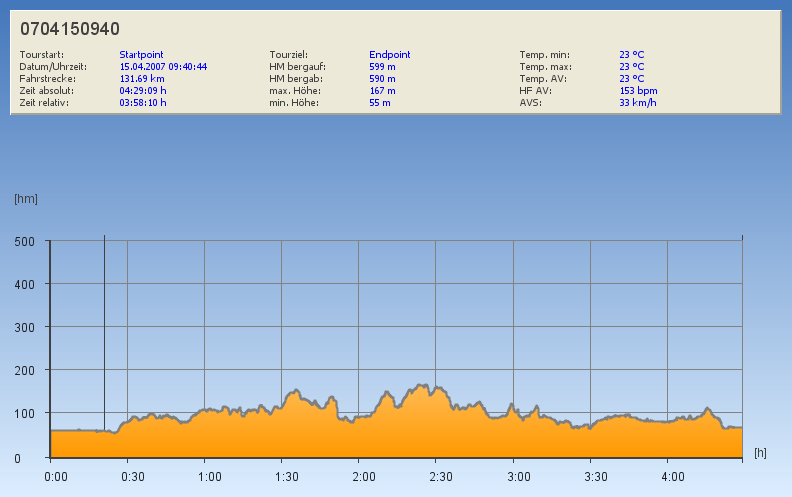Screen dimensions: 792x497
Task: Click the HF AV value 153 bpm
Action: pos(638,91)
